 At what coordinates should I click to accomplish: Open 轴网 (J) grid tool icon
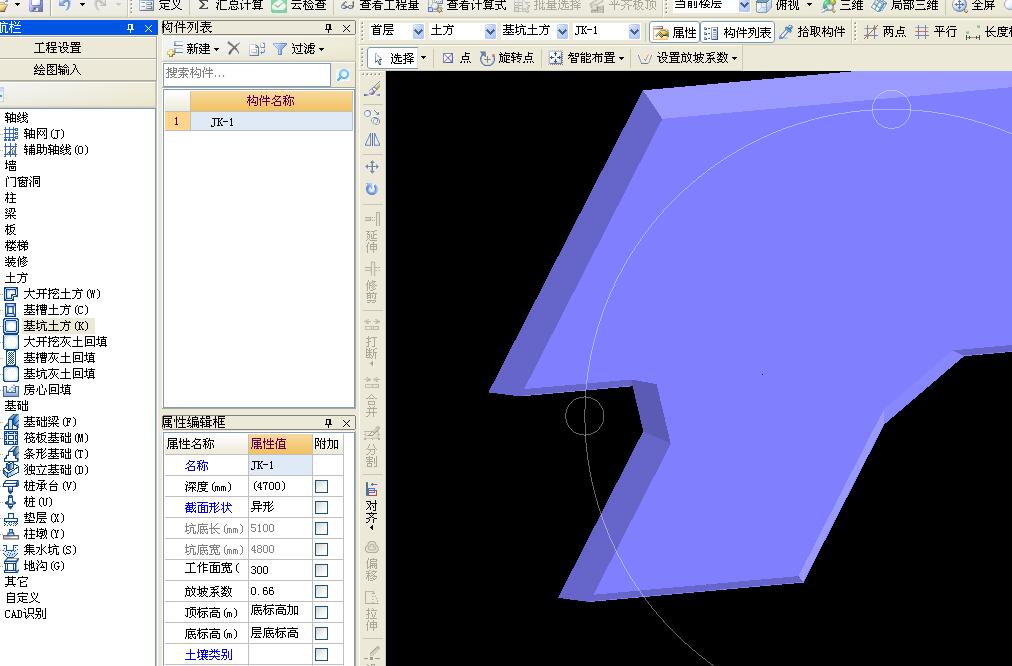(x=11, y=134)
